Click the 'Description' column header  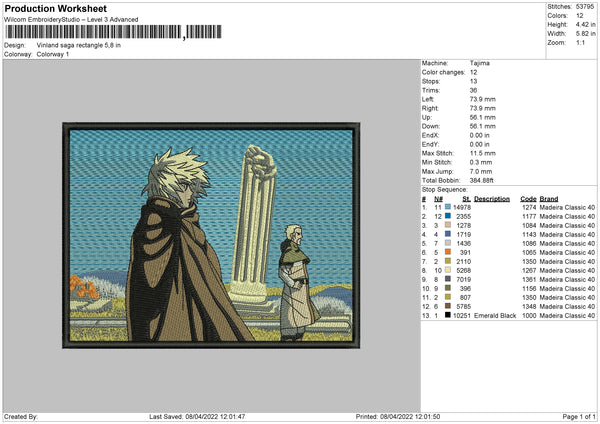[x=492, y=199]
